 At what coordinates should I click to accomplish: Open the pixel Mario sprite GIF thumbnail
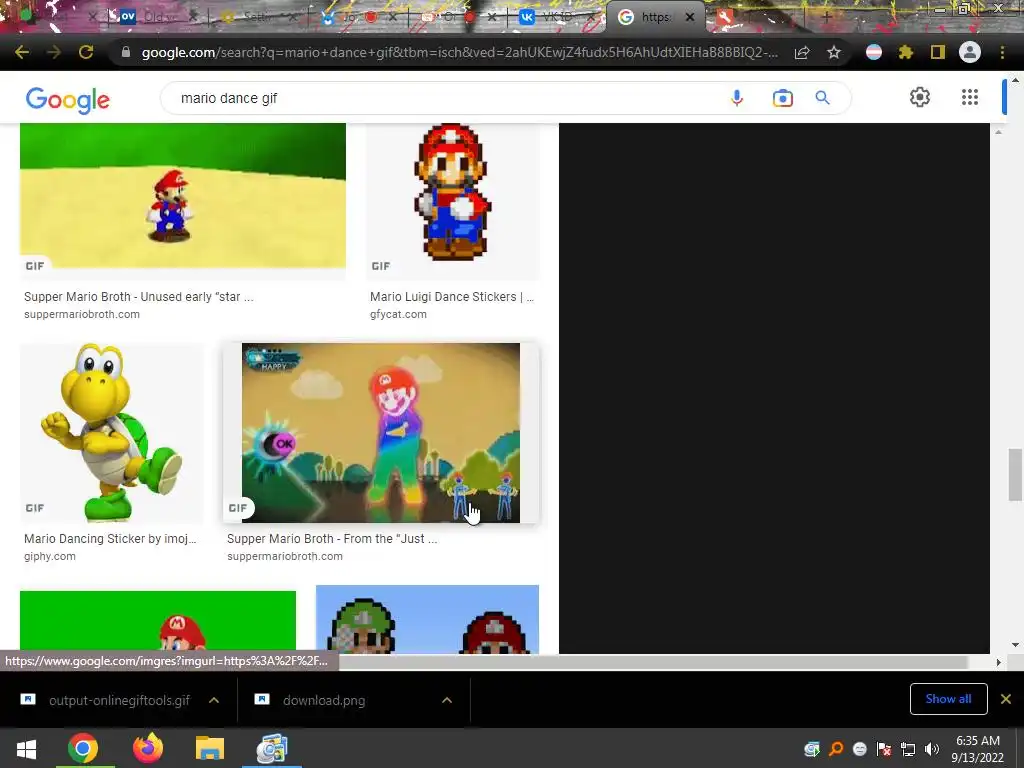coord(452,200)
